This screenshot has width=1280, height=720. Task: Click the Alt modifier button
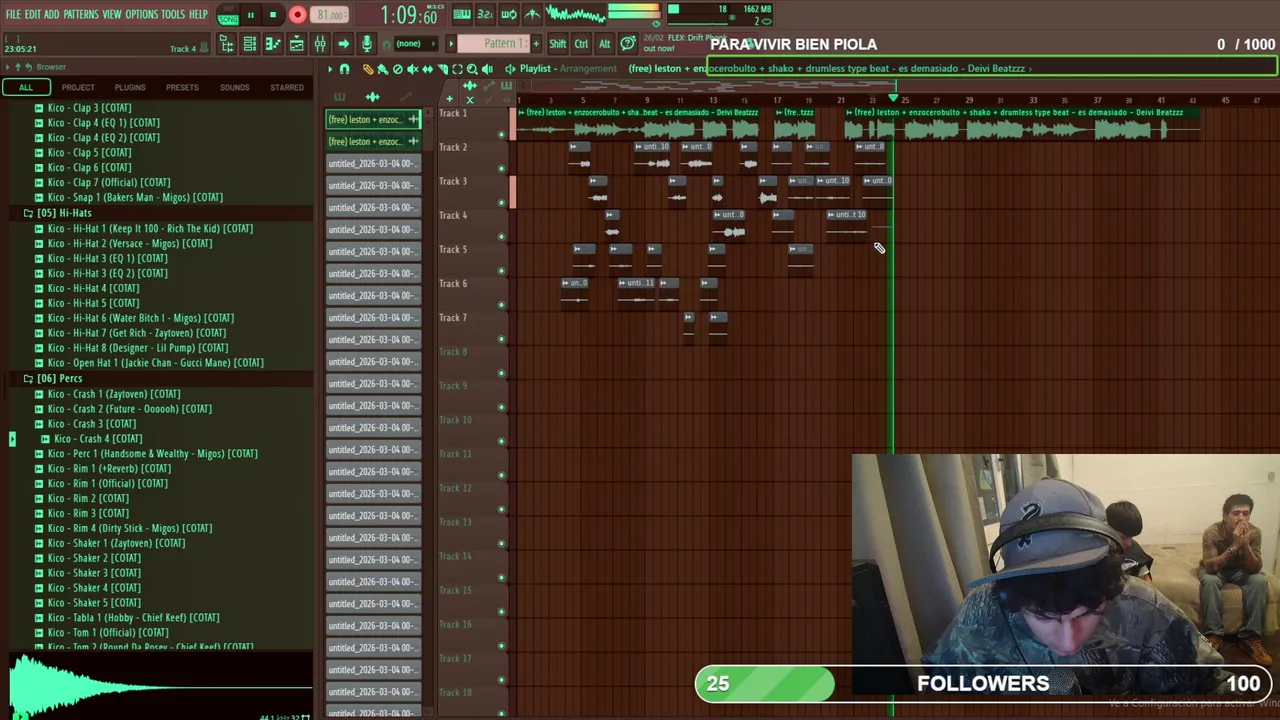click(x=604, y=44)
